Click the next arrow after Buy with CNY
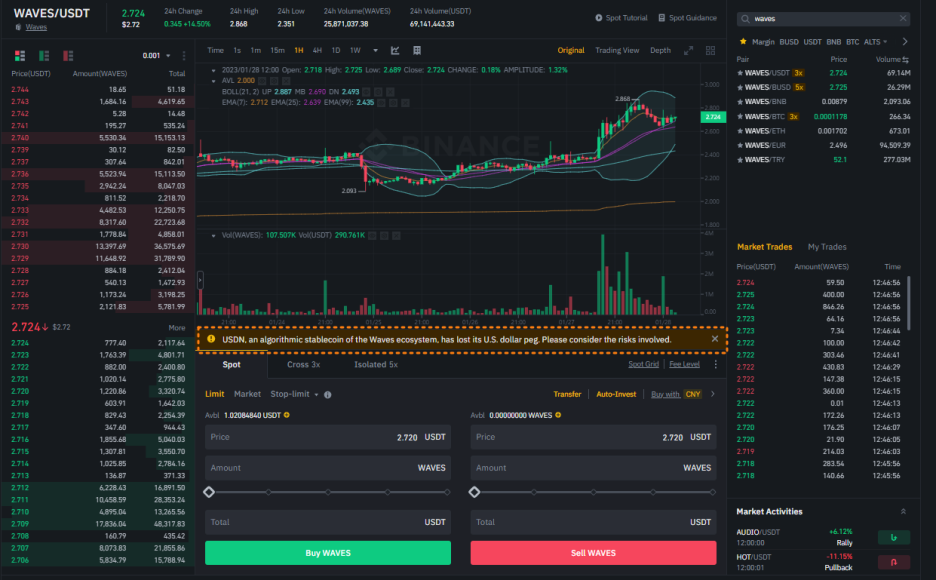This screenshot has width=936, height=580. (x=713, y=394)
